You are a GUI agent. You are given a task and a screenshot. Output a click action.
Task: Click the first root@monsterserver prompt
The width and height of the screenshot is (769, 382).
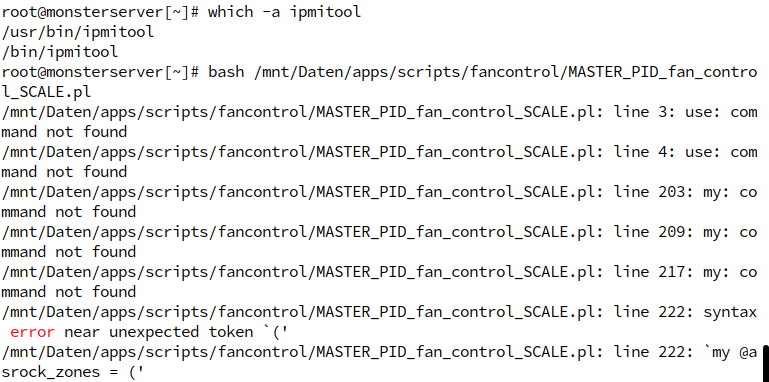coord(100,12)
